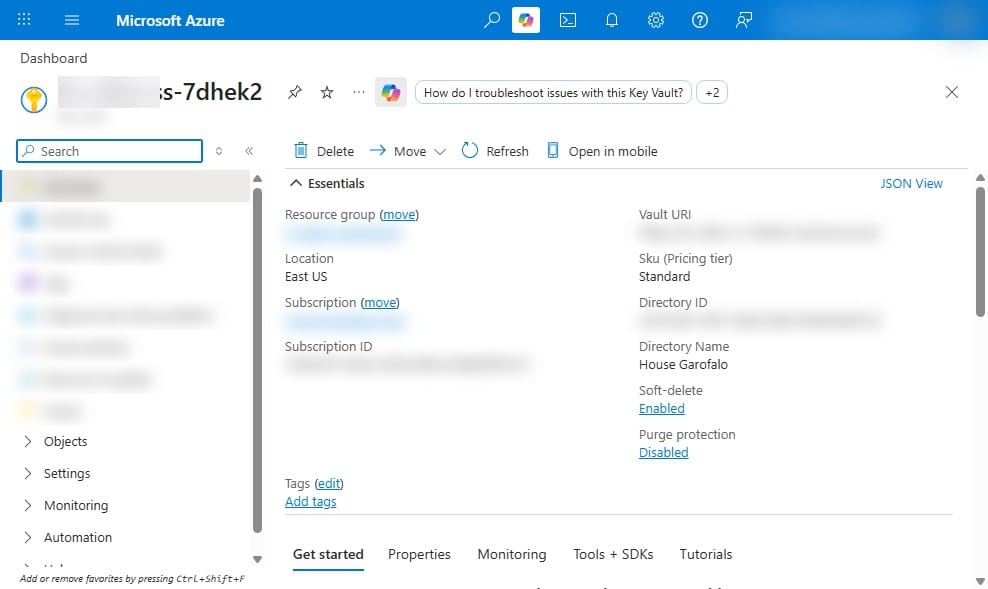Click Open in mobile
The width and height of the screenshot is (988, 589).
coord(602,151)
